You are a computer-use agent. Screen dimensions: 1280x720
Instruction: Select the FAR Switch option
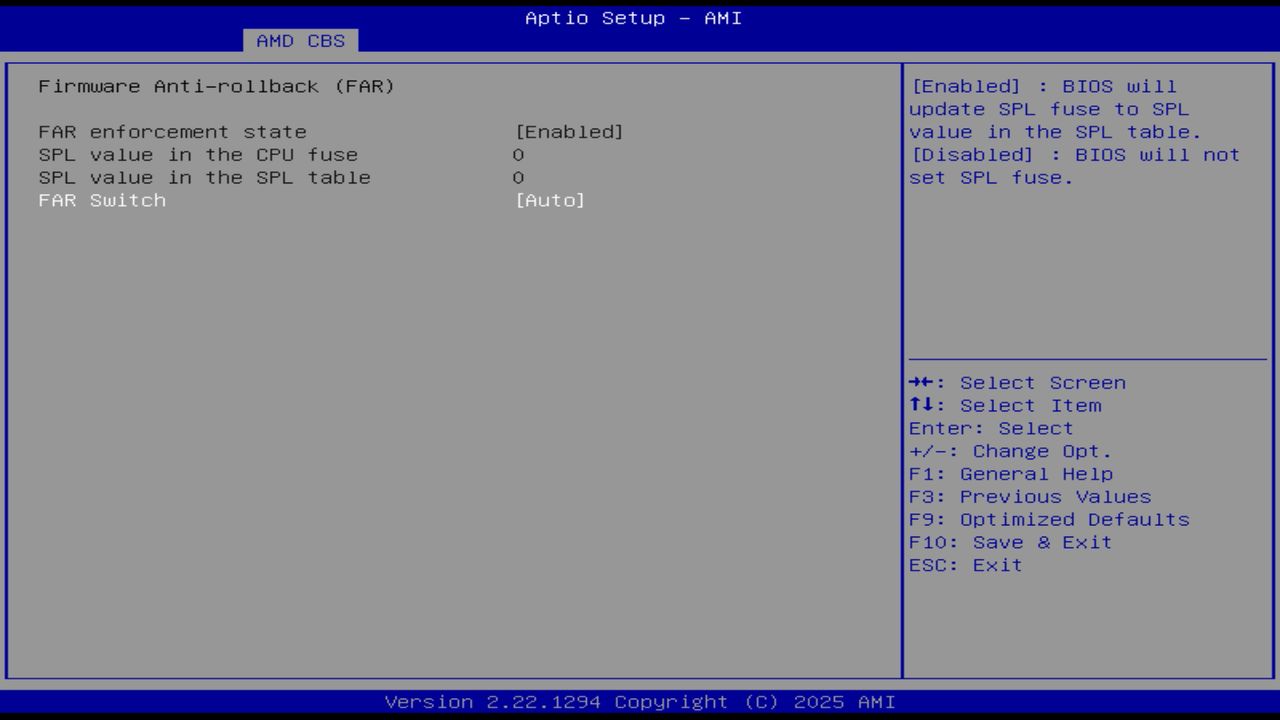102,200
